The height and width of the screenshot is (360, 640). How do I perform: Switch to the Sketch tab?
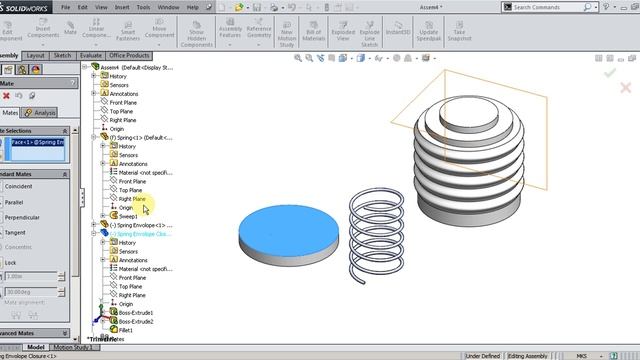[62, 56]
